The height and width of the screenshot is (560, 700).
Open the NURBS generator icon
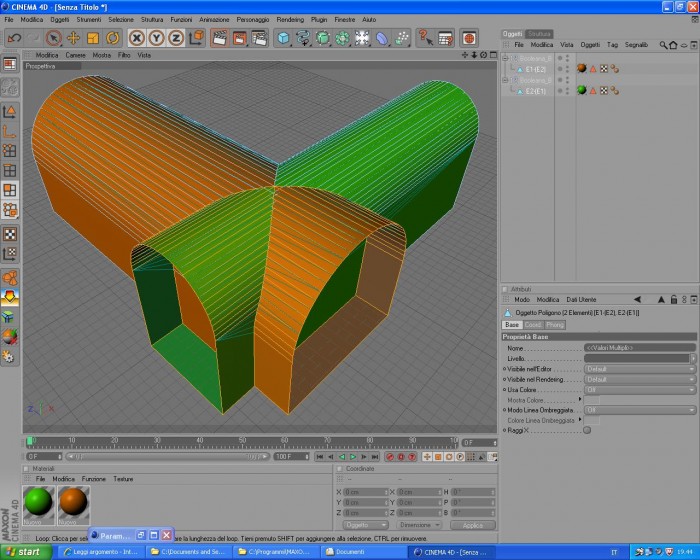[322, 38]
